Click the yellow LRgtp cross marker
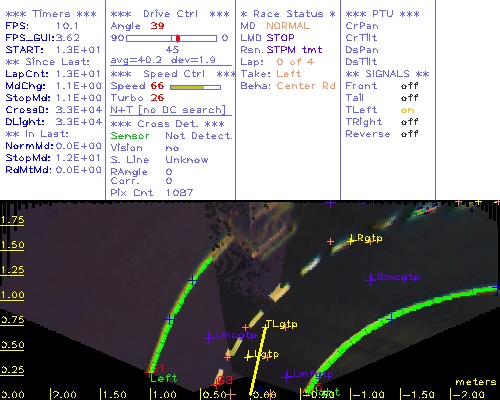This screenshot has height=400, width=500. (351, 240)
